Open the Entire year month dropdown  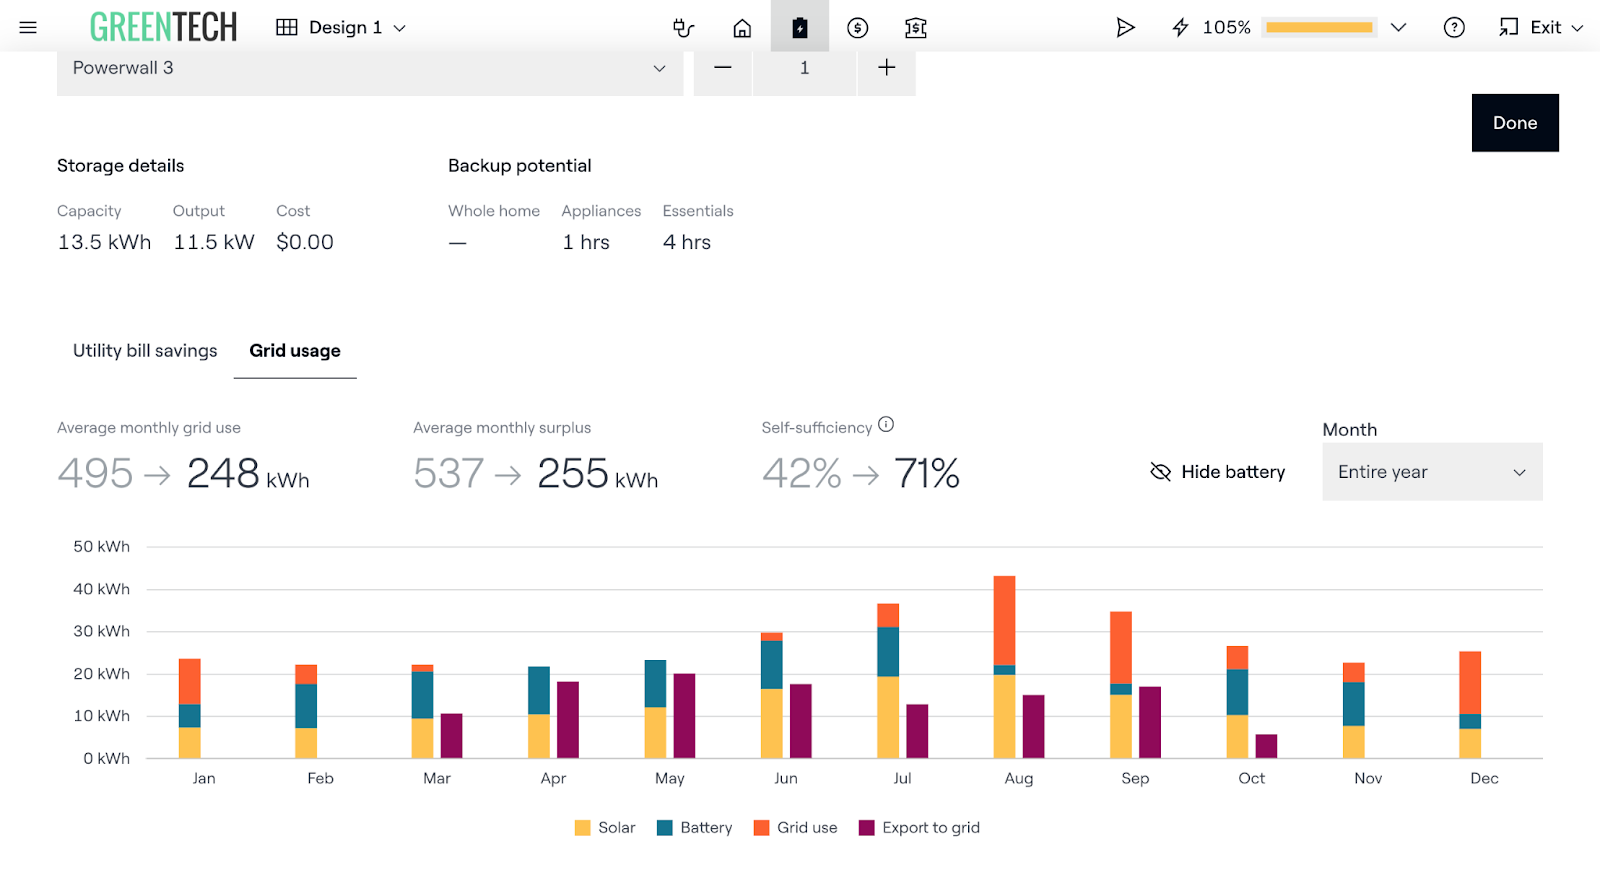(1432, 472)
